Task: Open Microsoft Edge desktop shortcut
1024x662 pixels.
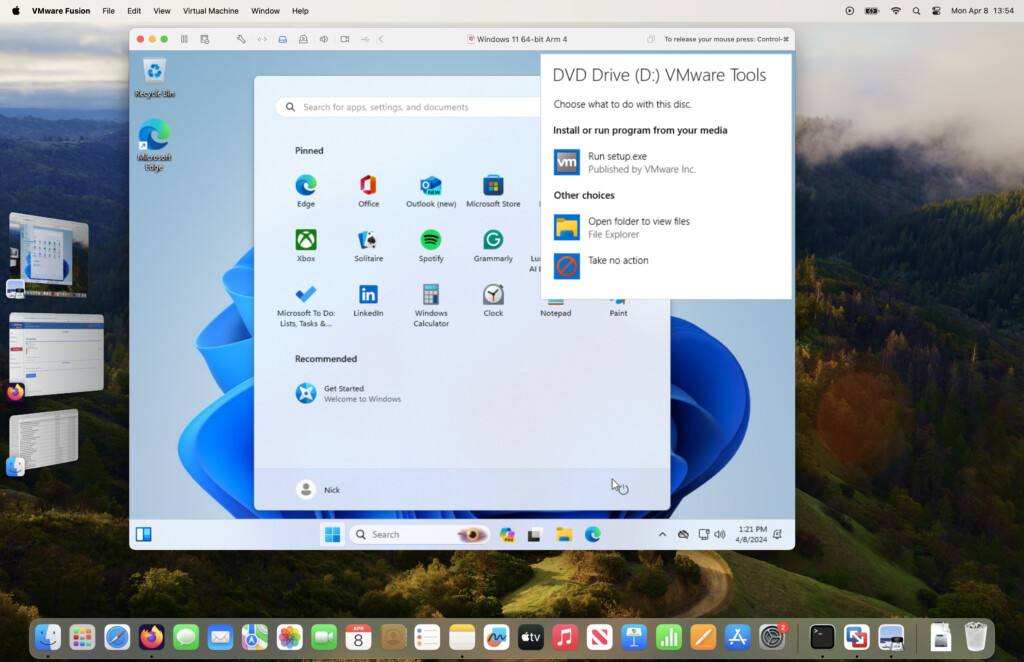Action: pyautogui.click(x=154, y=145)
